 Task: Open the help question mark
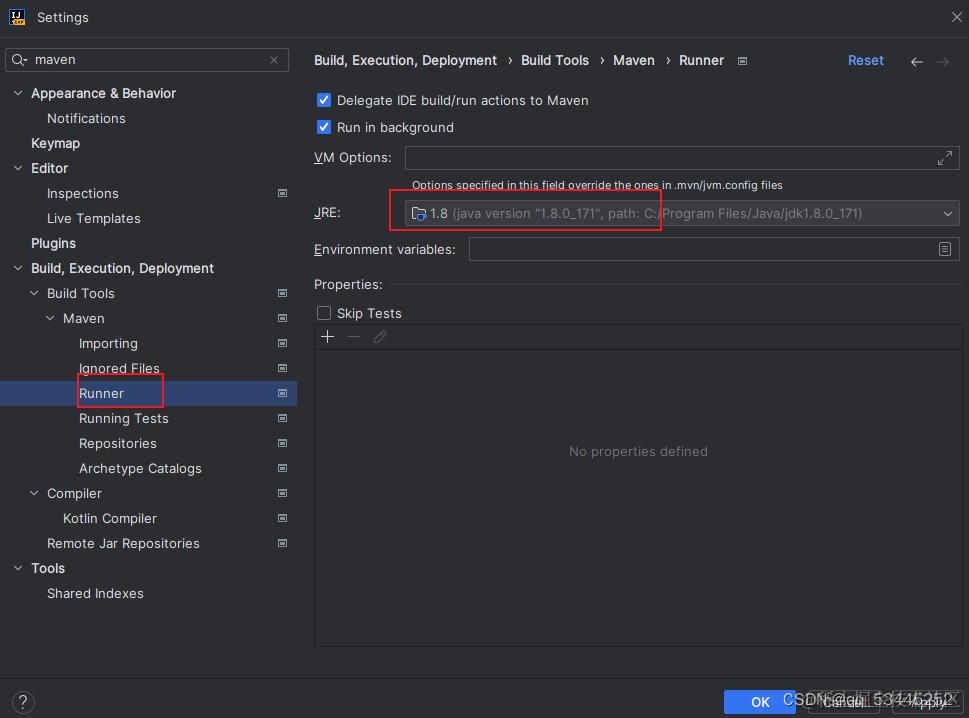tap(23, 702)
